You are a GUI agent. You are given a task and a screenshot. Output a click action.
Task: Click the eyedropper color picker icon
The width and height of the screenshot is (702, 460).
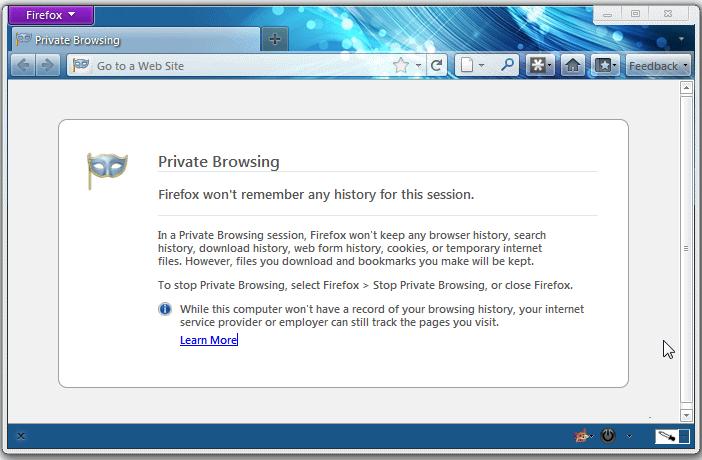coord(665,436)
